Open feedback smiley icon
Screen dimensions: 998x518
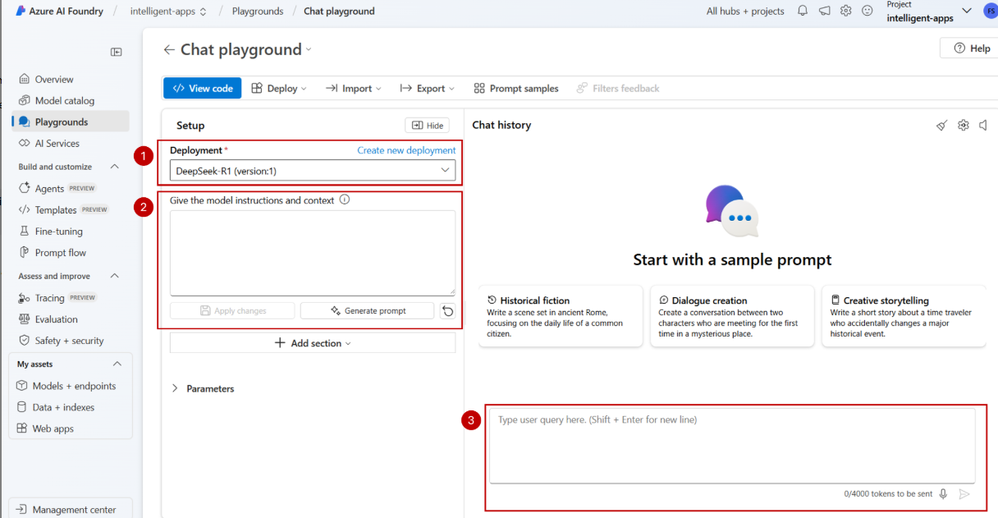click(867, 11)
